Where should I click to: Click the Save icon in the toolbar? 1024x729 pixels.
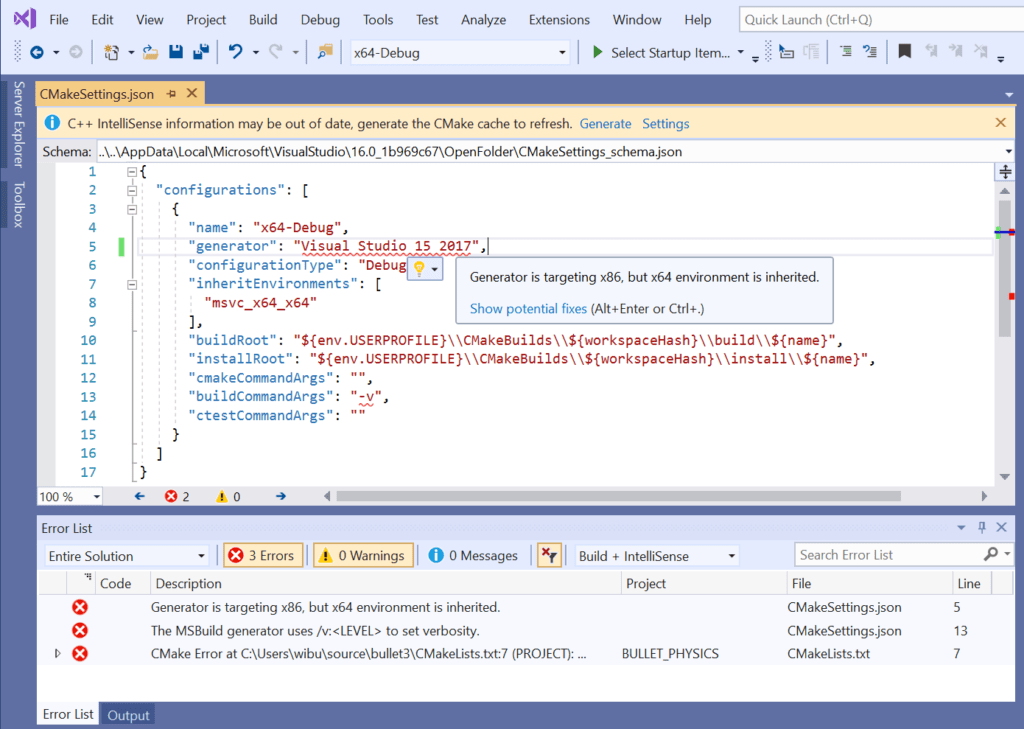click(x=175, y=50)
